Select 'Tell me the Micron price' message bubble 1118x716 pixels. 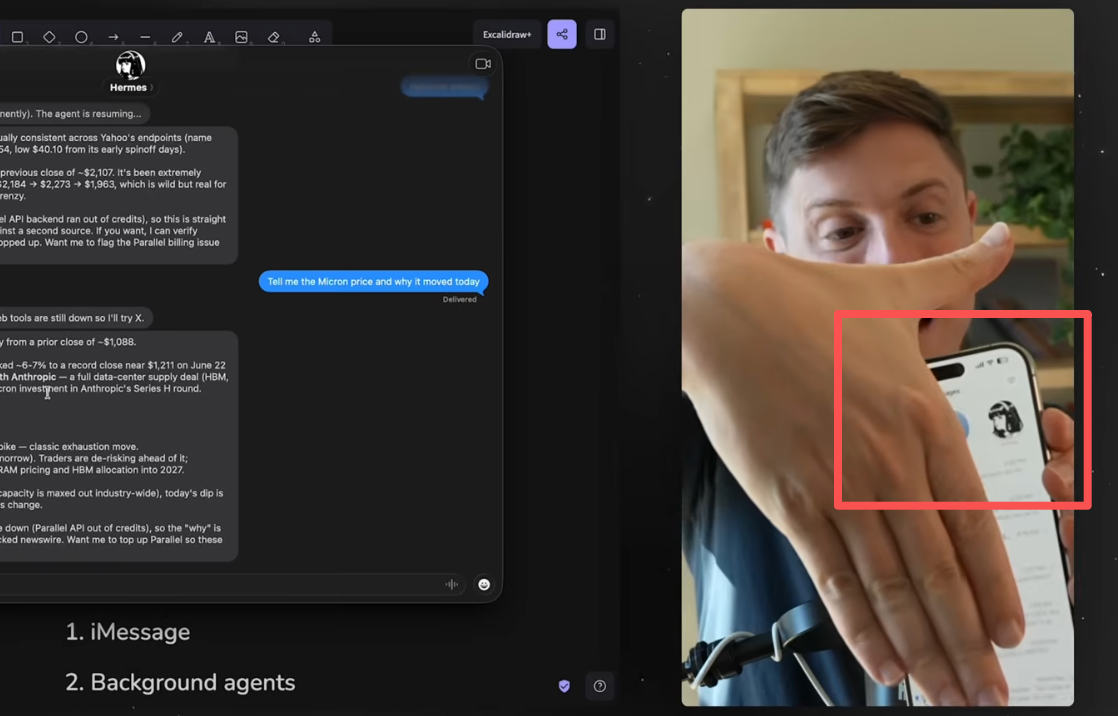pyautogui.click(x=374, y=282)
